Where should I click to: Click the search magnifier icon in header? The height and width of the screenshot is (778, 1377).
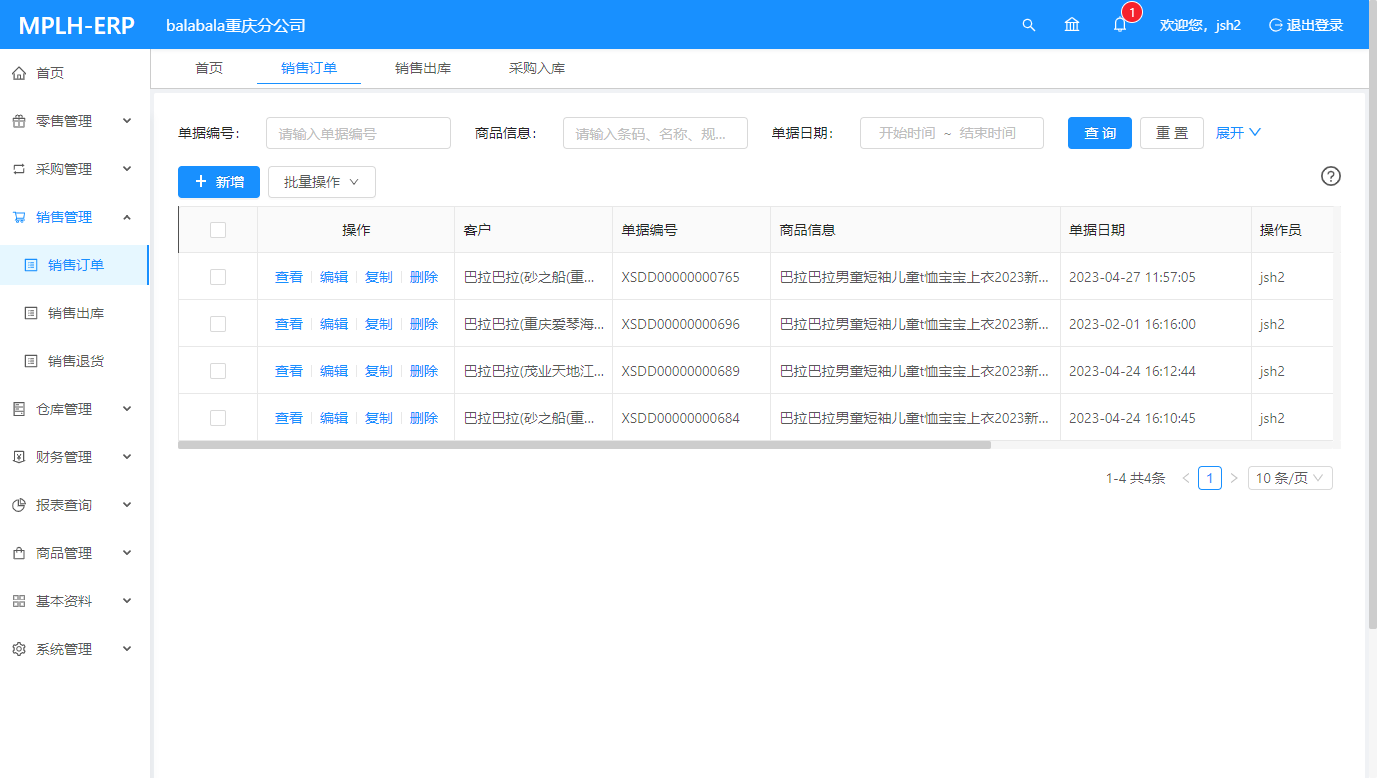click(x=1028, y=25)
